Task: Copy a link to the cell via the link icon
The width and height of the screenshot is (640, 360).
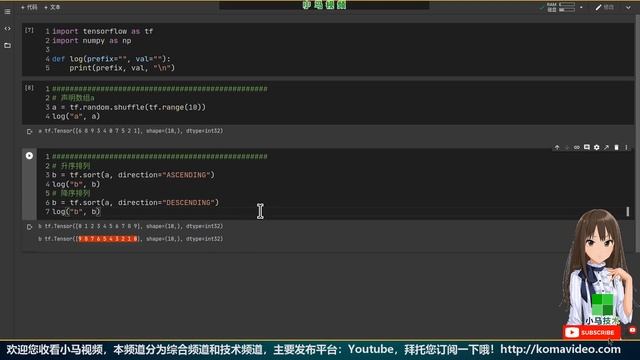Action: 576,147
